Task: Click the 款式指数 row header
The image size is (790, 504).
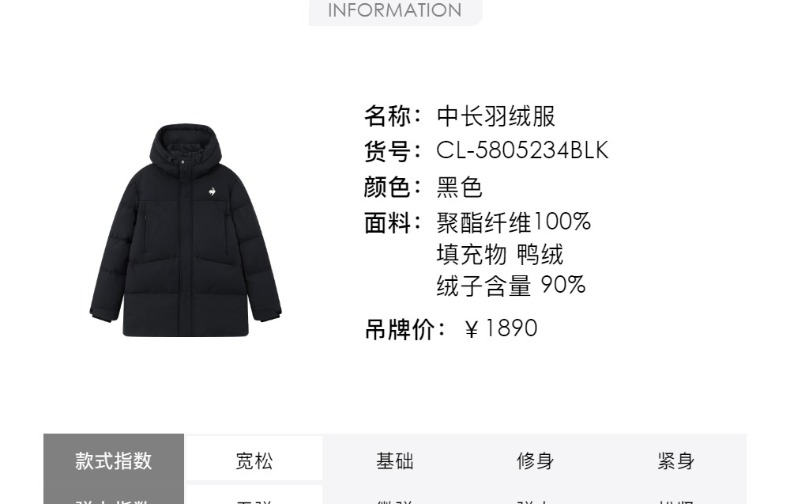Action: point(113,461)
